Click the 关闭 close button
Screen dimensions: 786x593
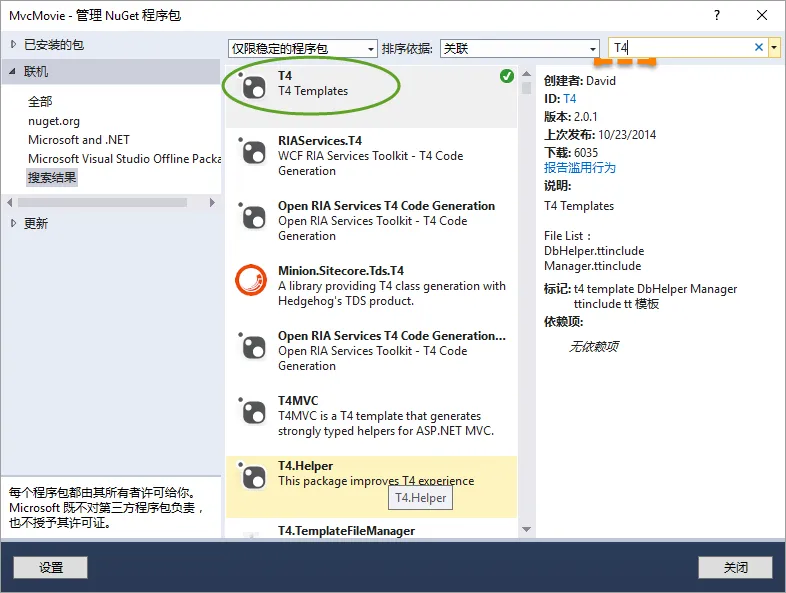point(735,567)
